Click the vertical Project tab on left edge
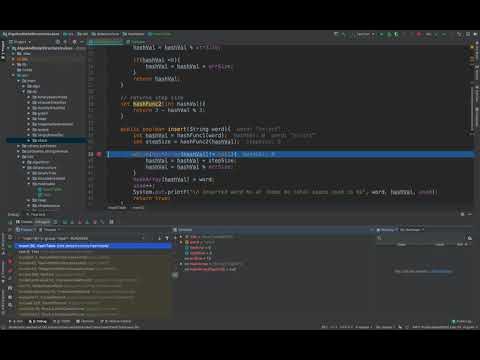Image resolution: width=480 pixels, height=360 pixels. [x=3, y=50]
